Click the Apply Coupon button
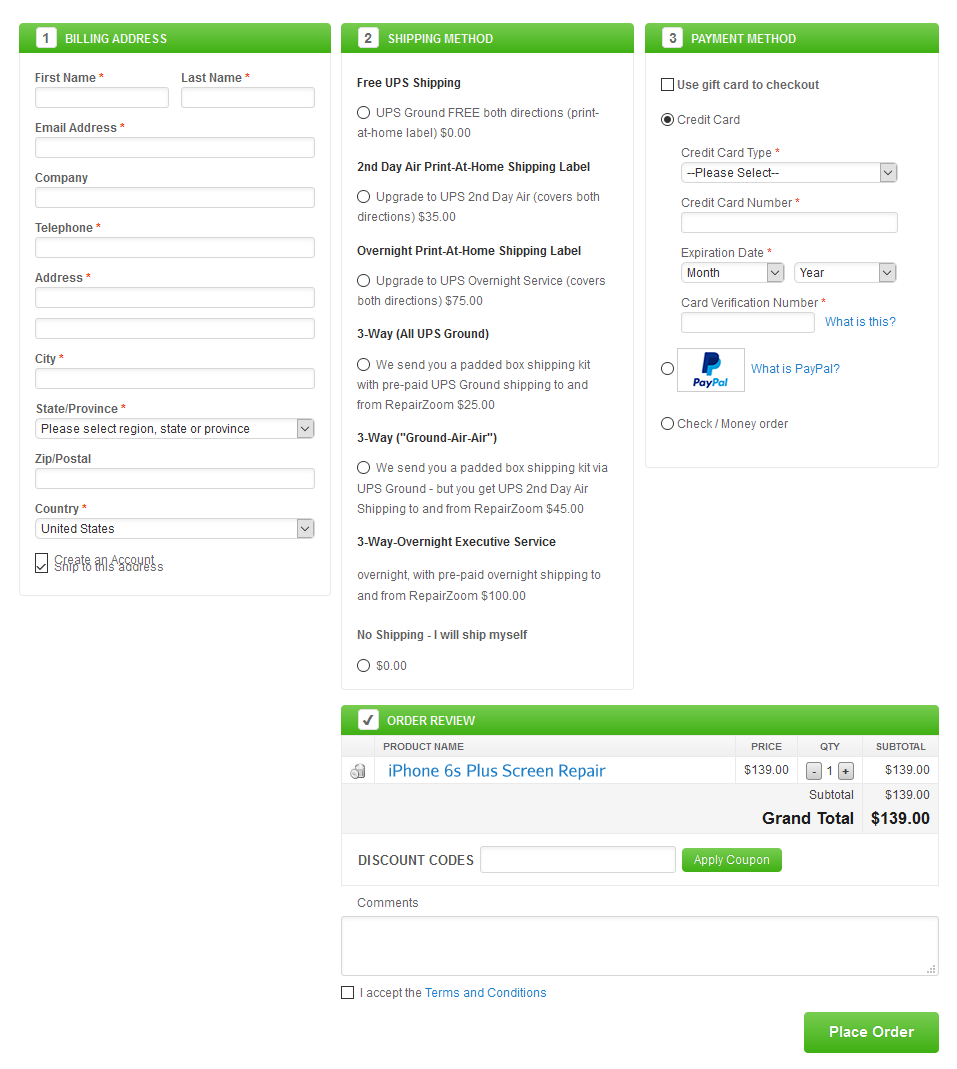 [x=731, y=860]
